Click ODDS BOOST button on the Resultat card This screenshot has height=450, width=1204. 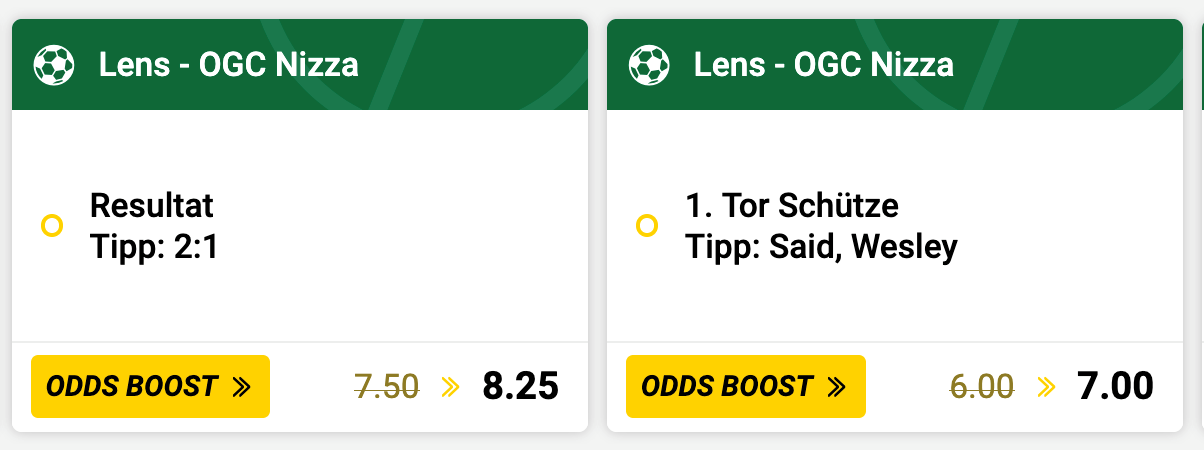(x=150, y=386)
